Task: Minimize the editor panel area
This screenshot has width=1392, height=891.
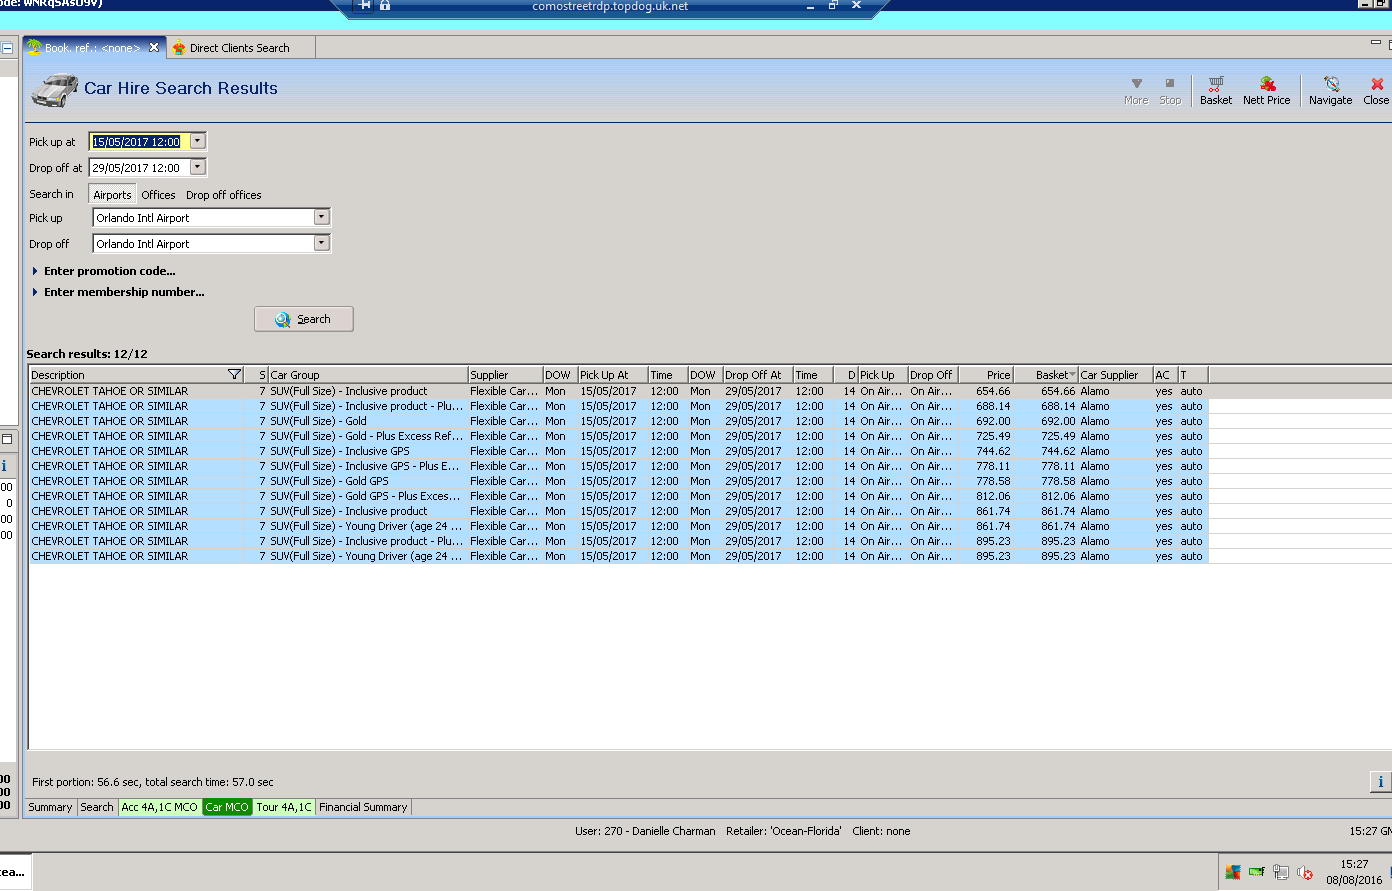Action: click(1376, 43)
